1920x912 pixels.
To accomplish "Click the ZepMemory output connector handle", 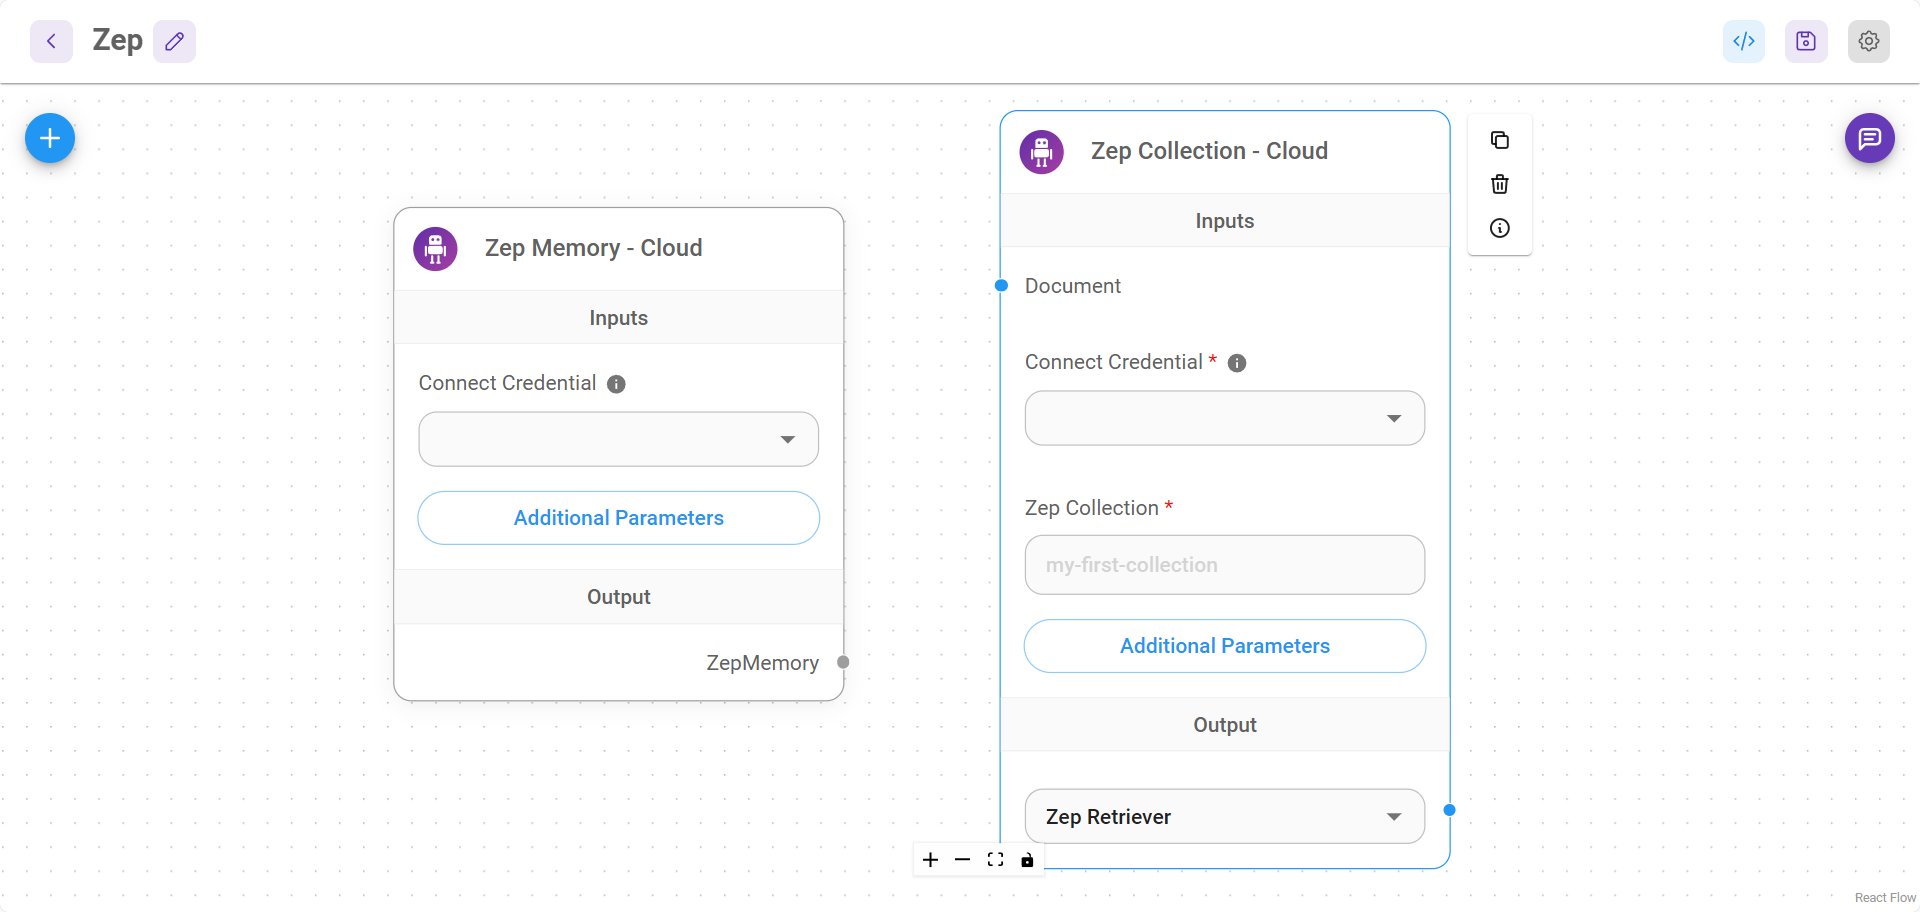I will [x=843, y=662].
